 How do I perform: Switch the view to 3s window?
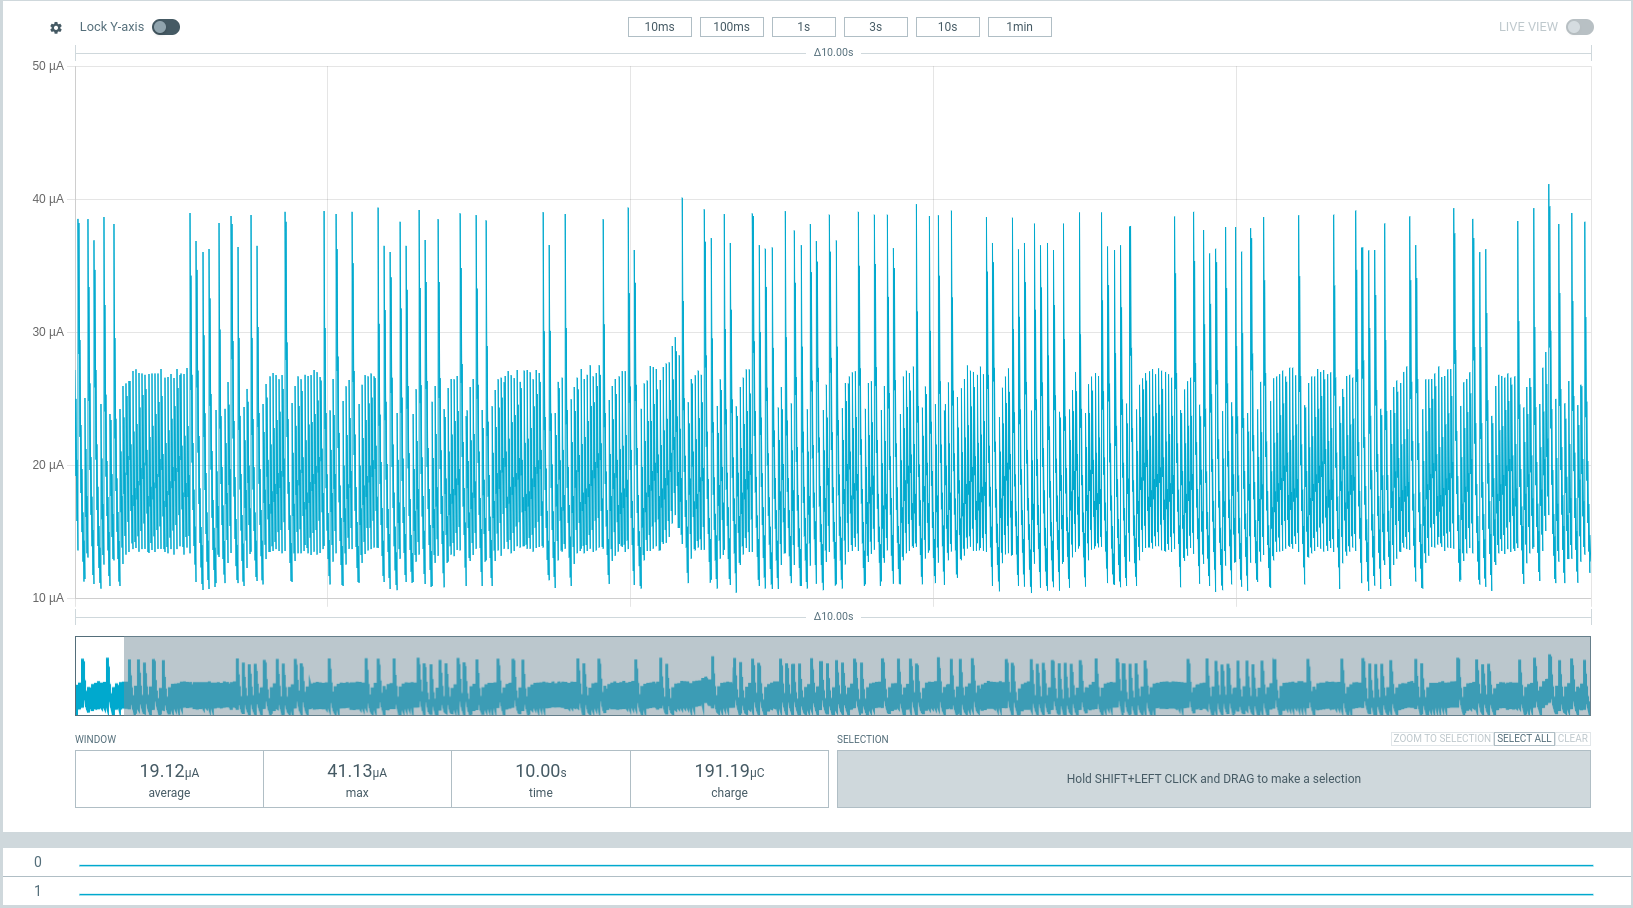tap(875, 27)
